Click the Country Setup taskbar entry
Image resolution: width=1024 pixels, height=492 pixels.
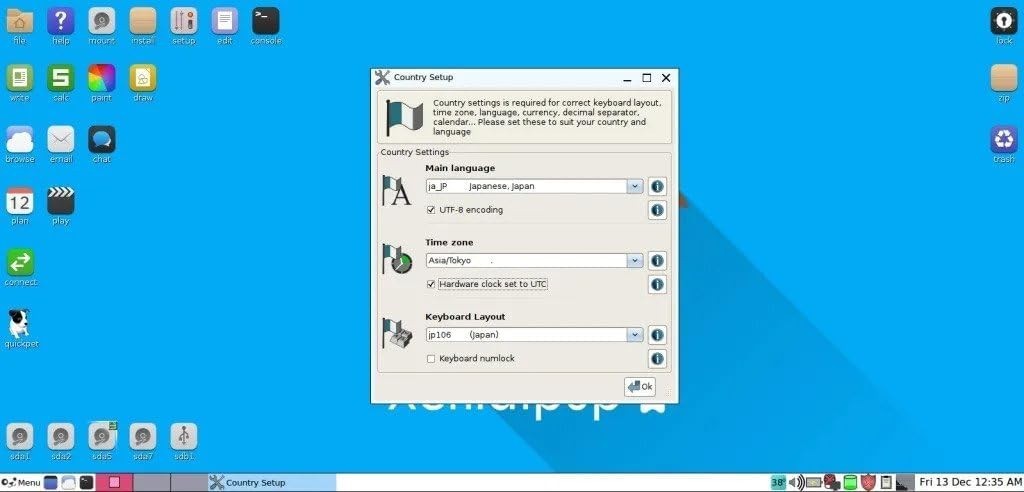tap(272, 483)
